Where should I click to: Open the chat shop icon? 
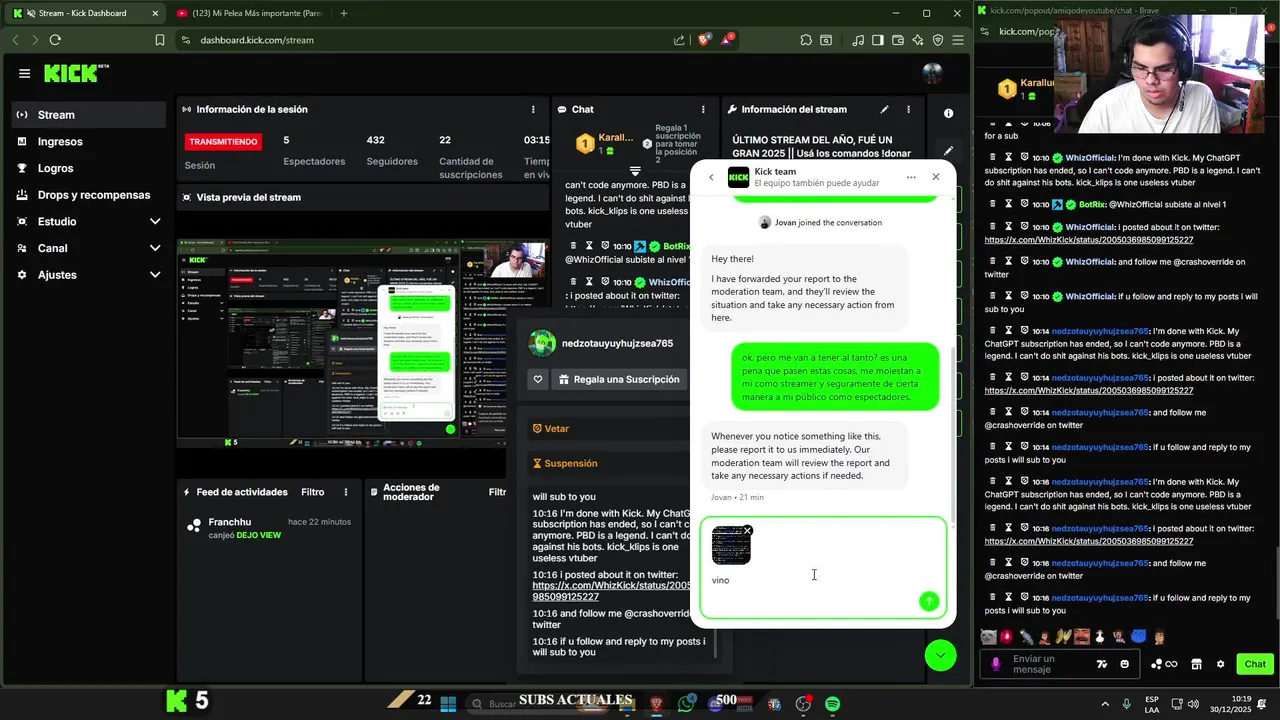tap(1196, 664)
